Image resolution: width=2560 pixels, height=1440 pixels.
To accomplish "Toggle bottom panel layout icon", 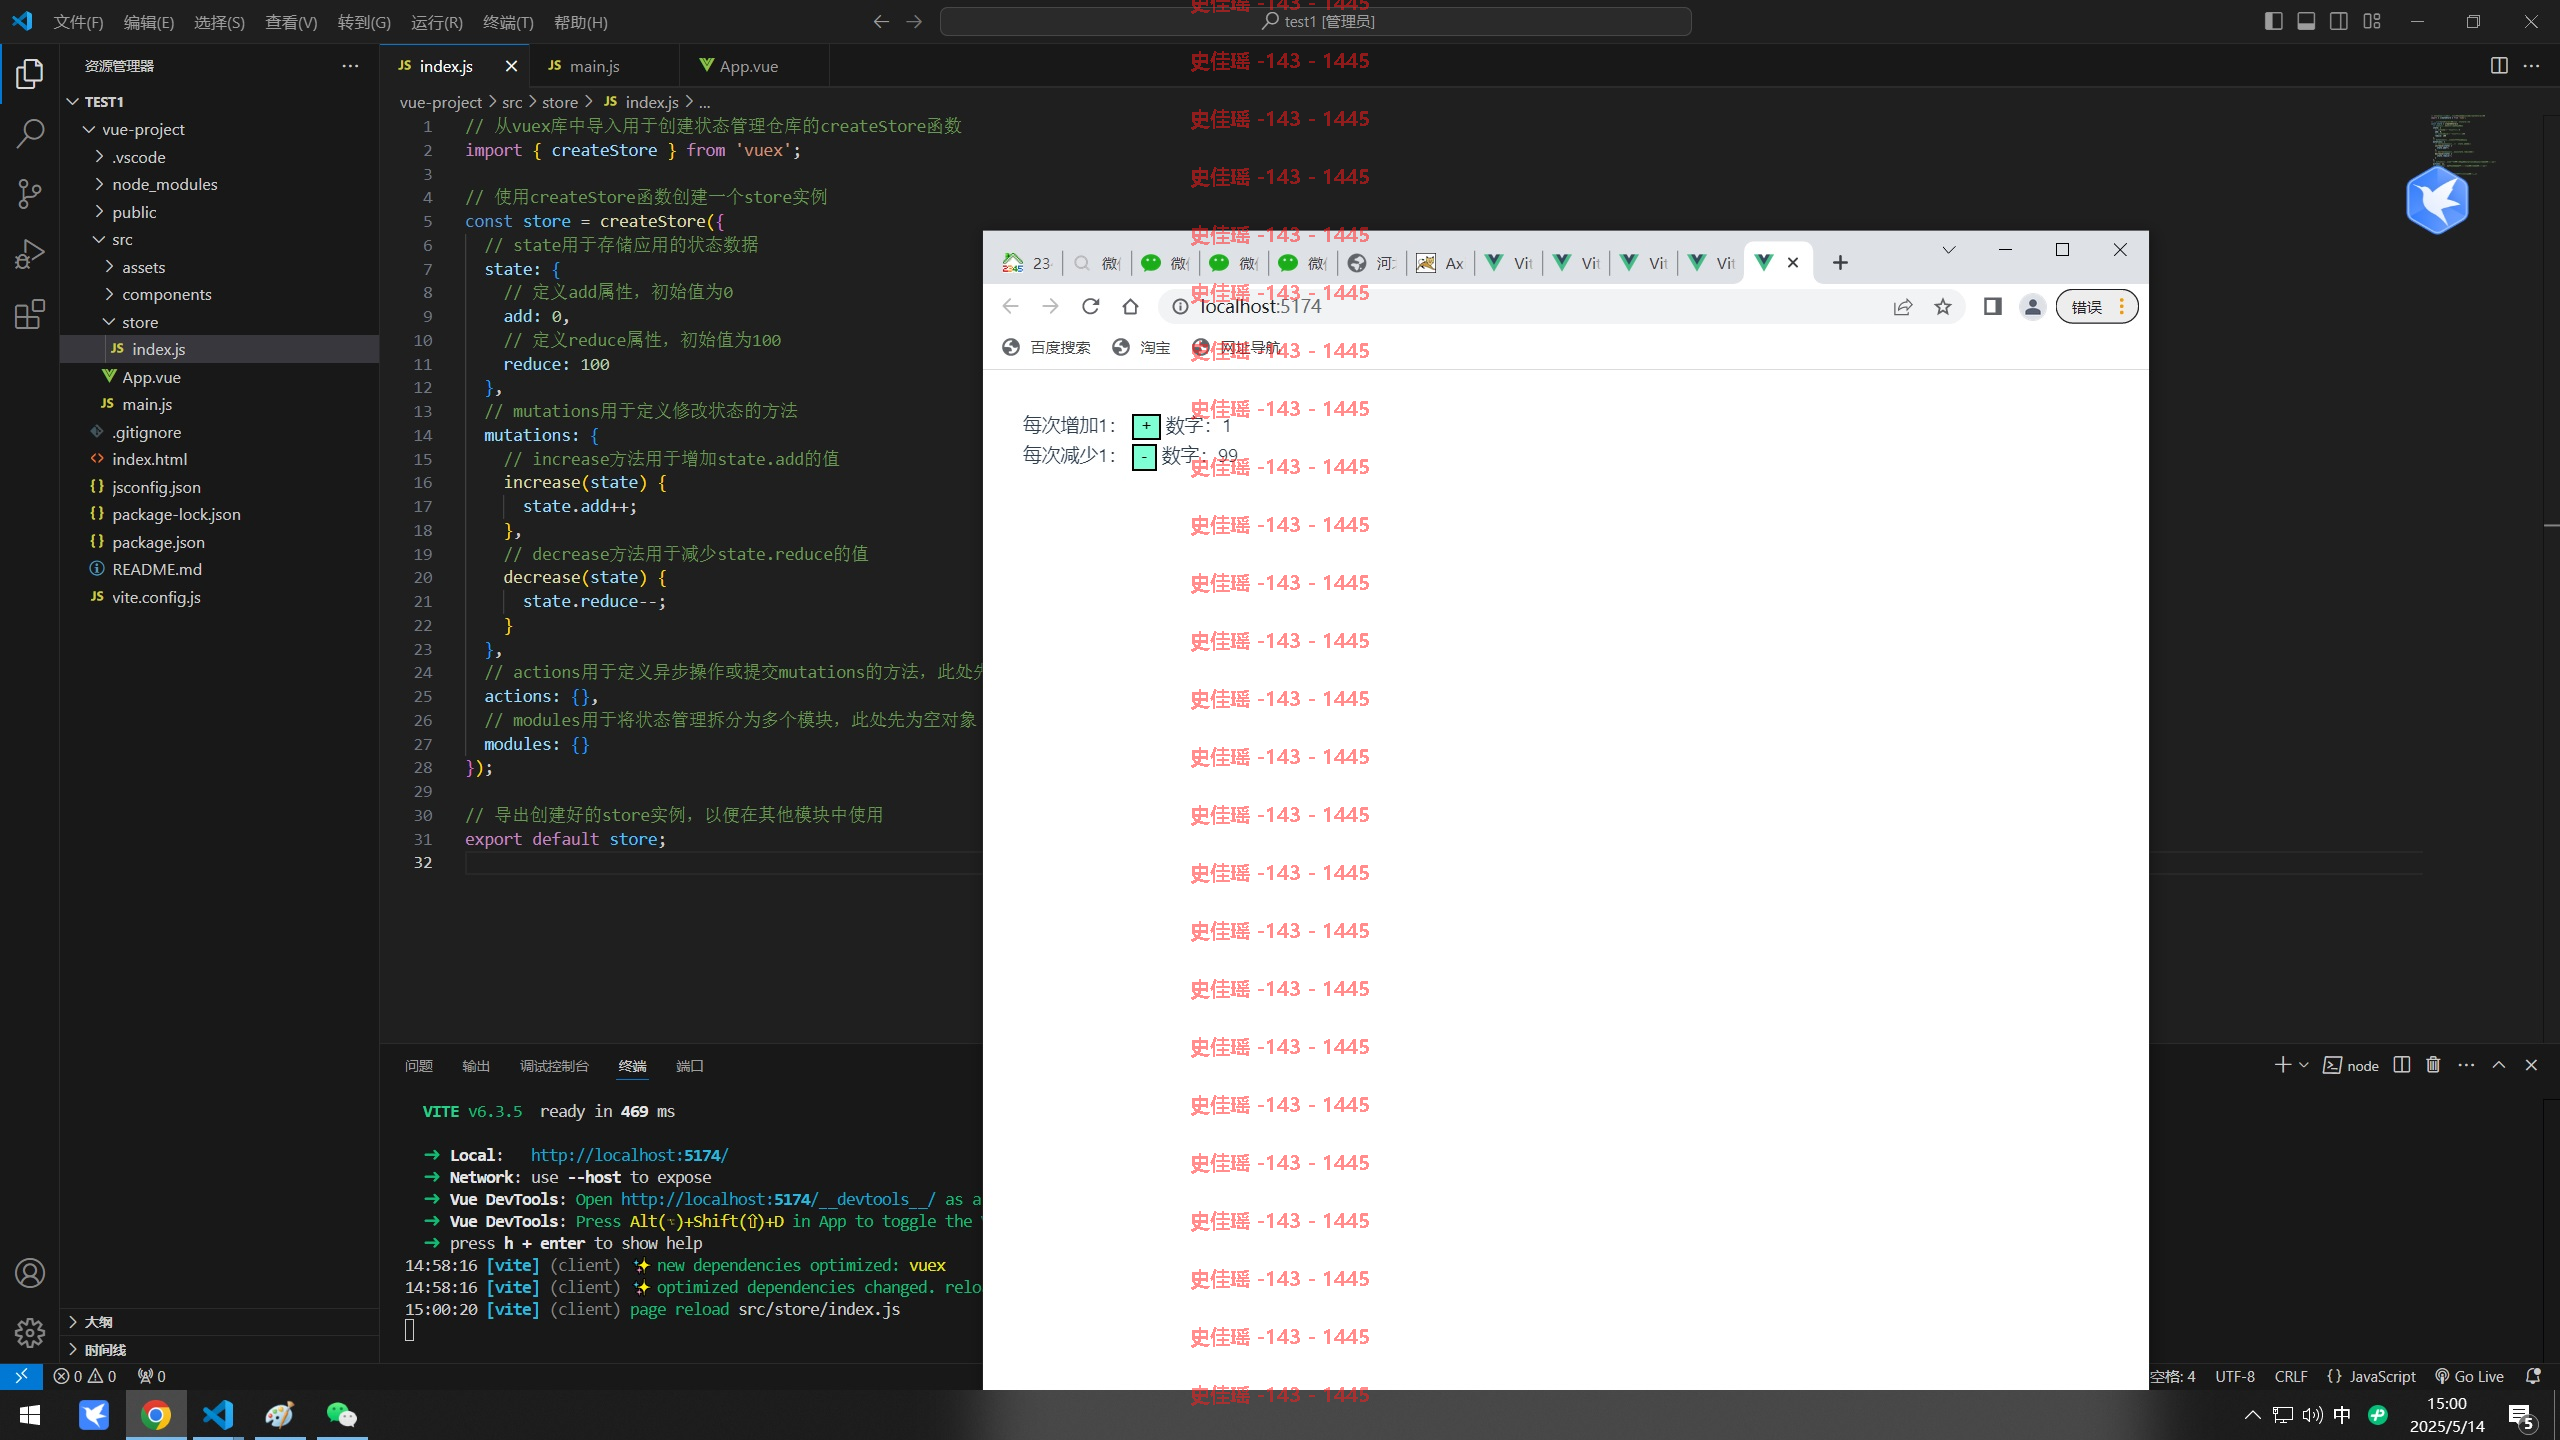I will coord(2306,22).
